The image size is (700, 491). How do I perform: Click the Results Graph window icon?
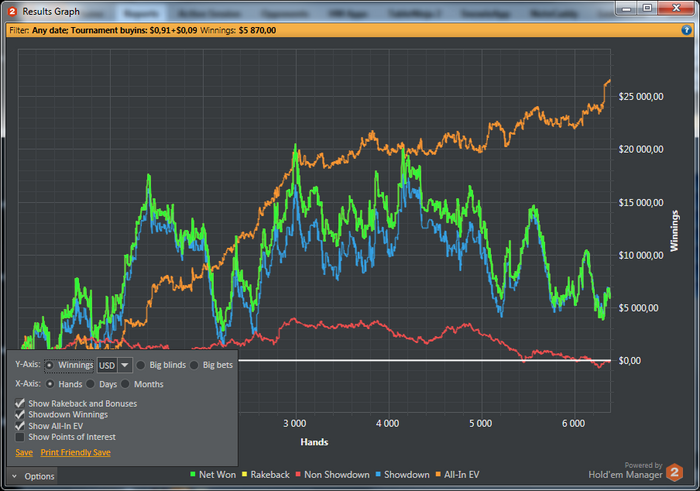click(12, 10)
